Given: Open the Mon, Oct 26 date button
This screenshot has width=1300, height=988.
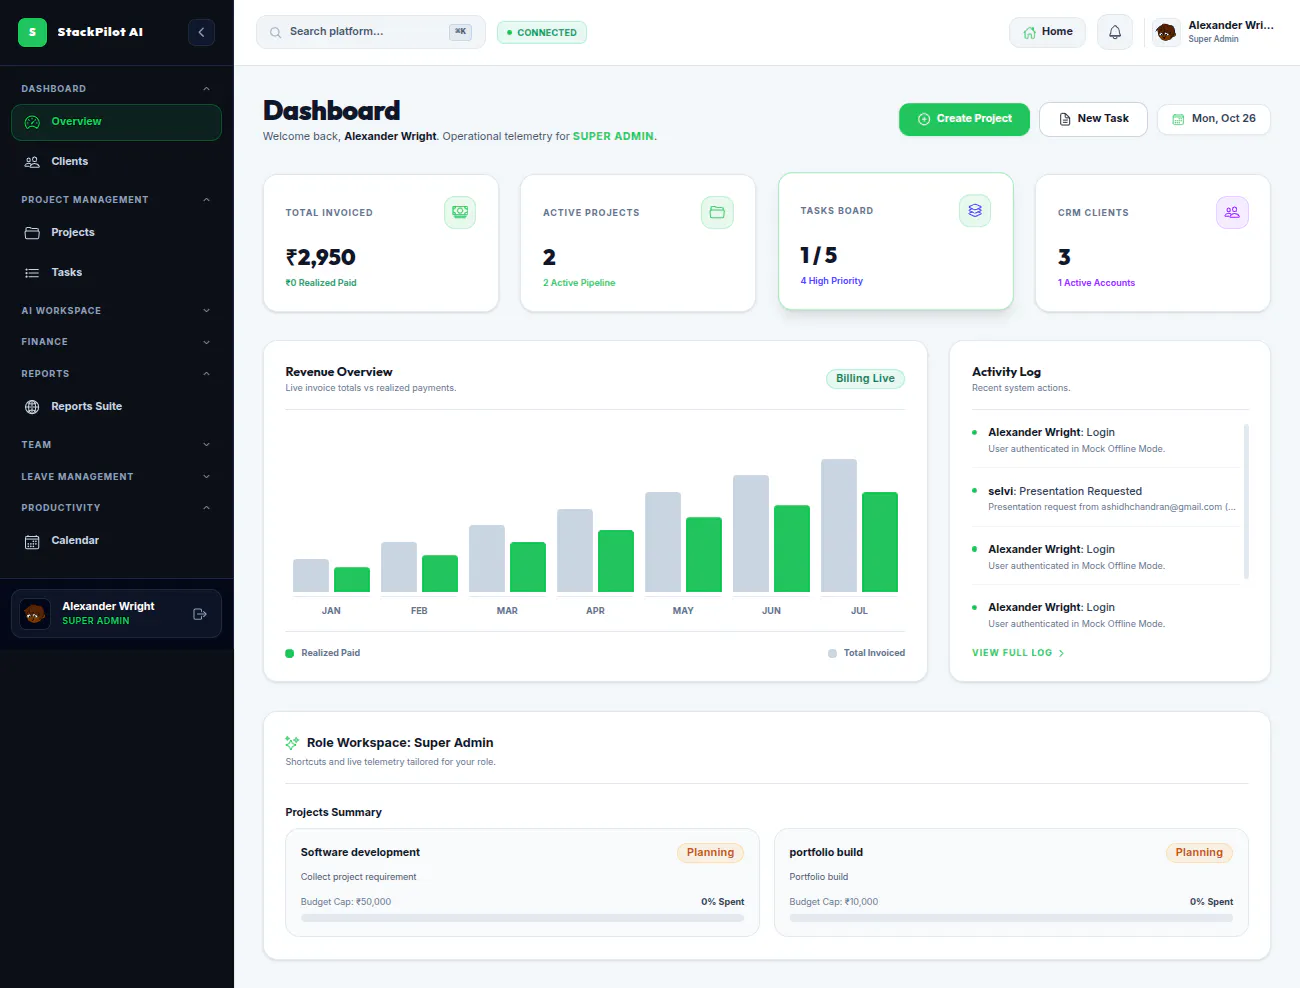Looking at the screenshot, I should [1213, 119].
